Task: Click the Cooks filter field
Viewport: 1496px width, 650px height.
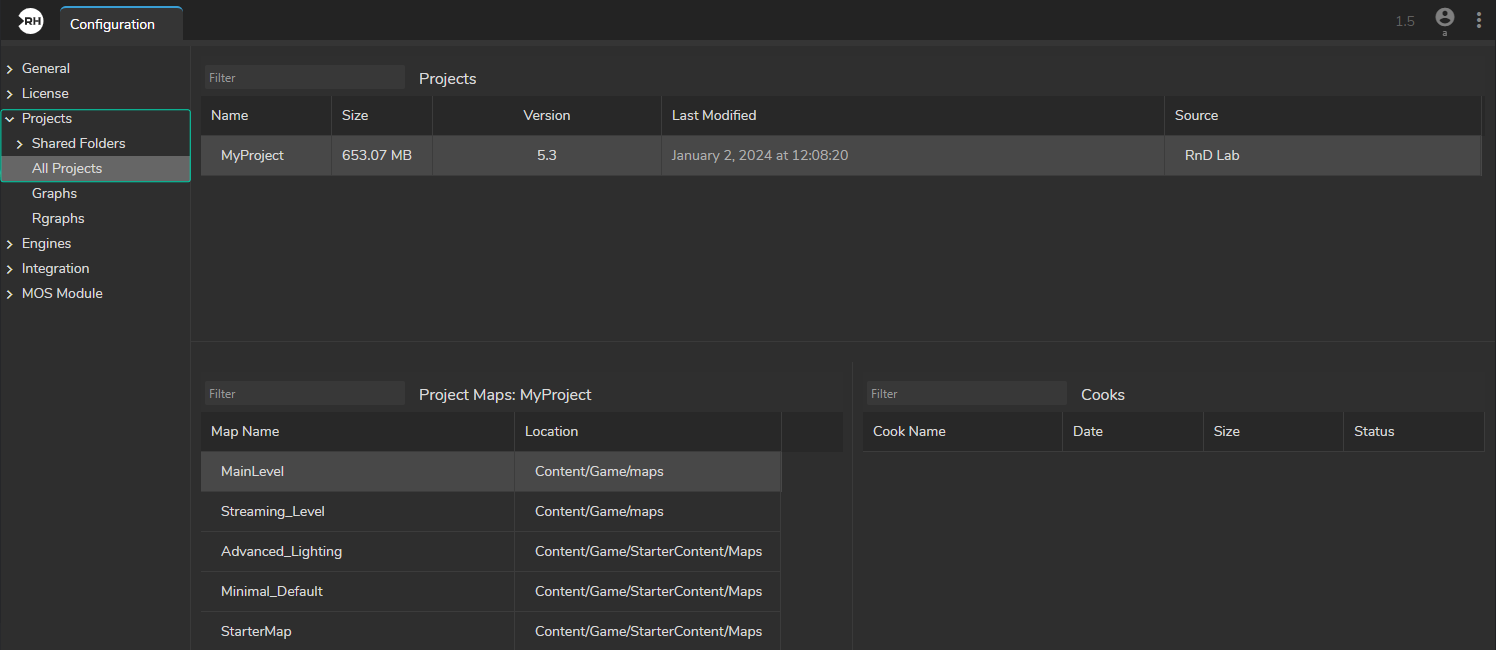Action: (965, 394)
